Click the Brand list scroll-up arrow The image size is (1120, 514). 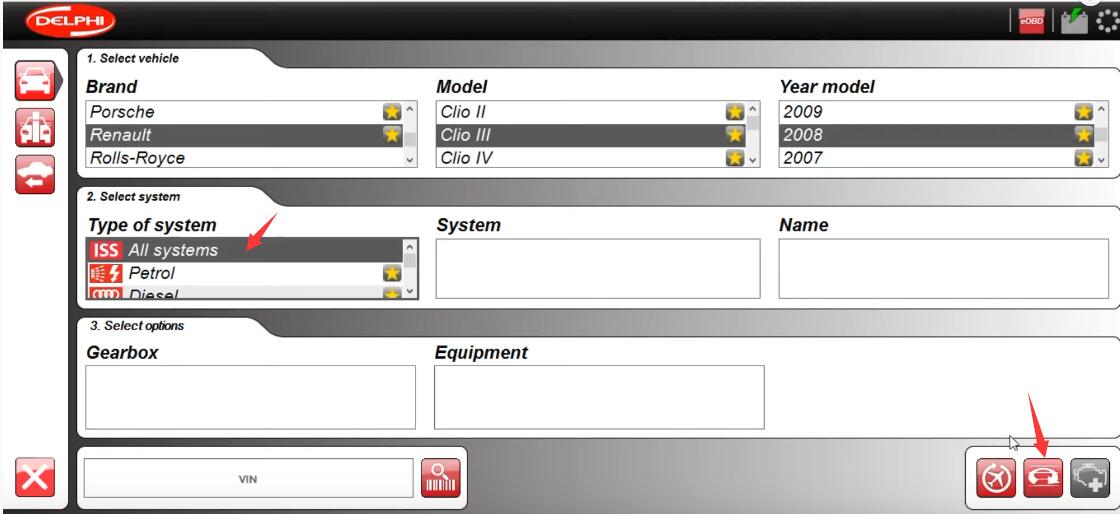(410, 109)
